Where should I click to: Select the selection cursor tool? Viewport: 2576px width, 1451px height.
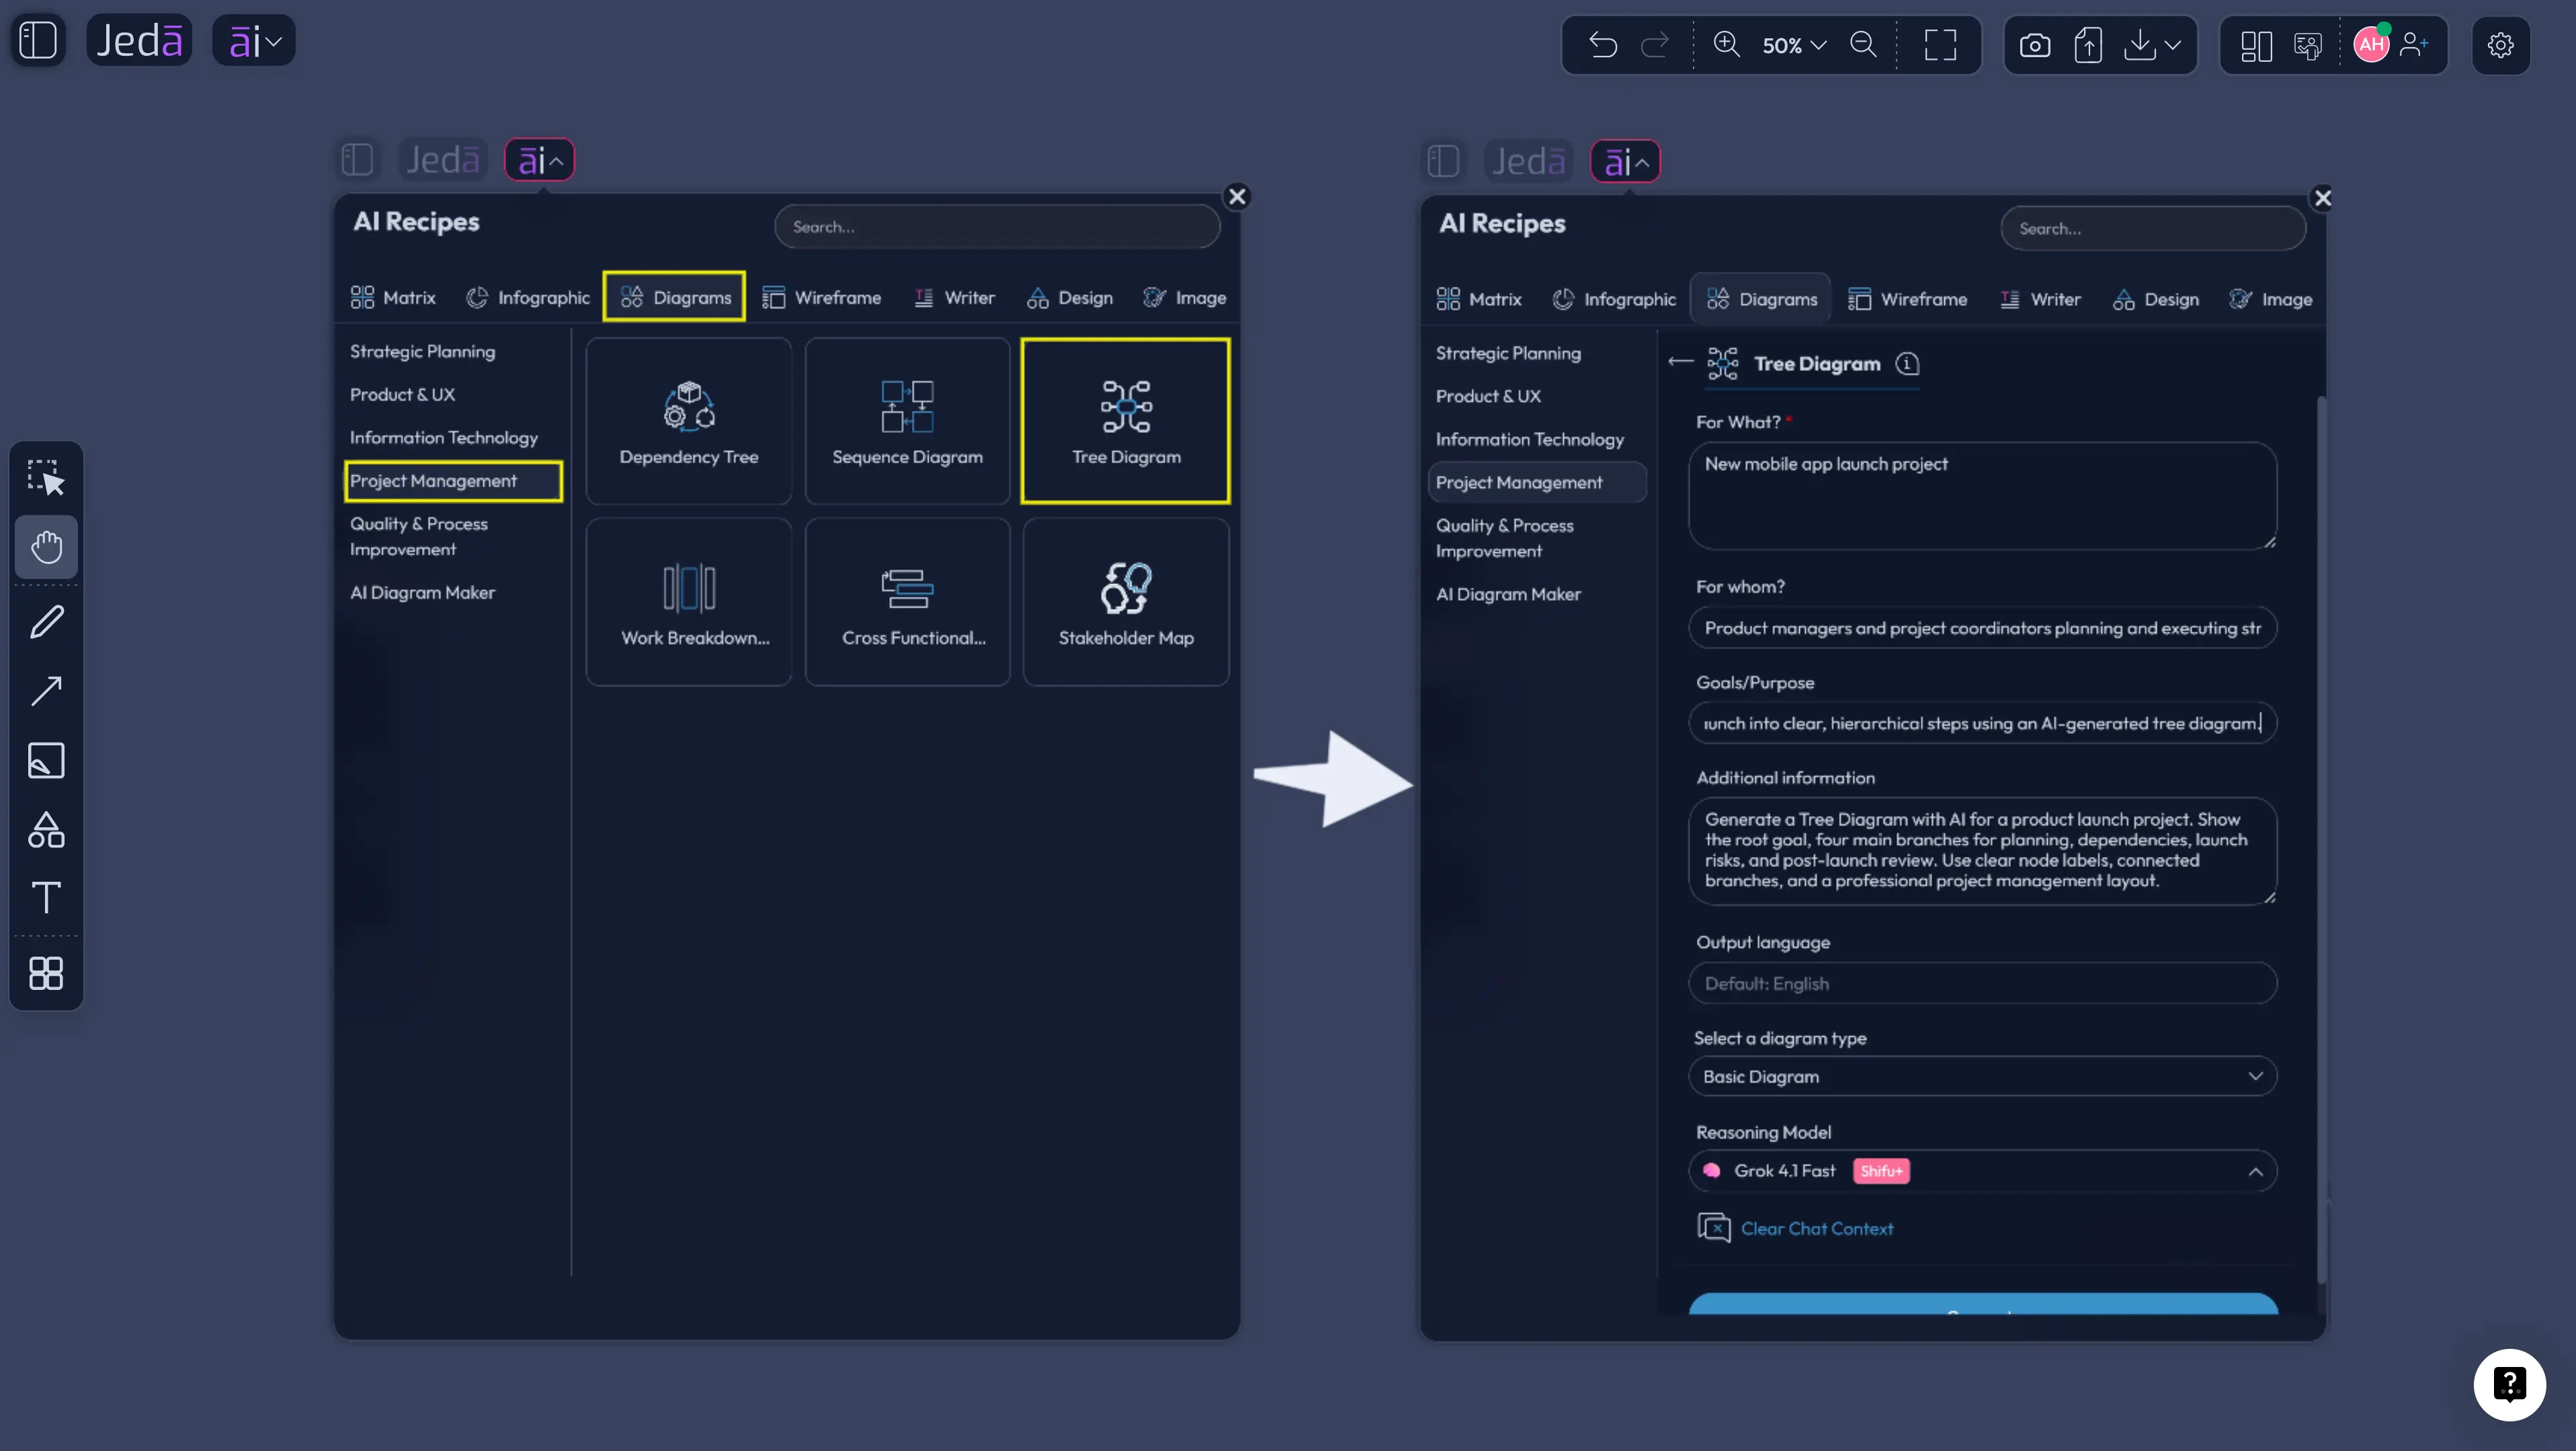pos(46,477)
